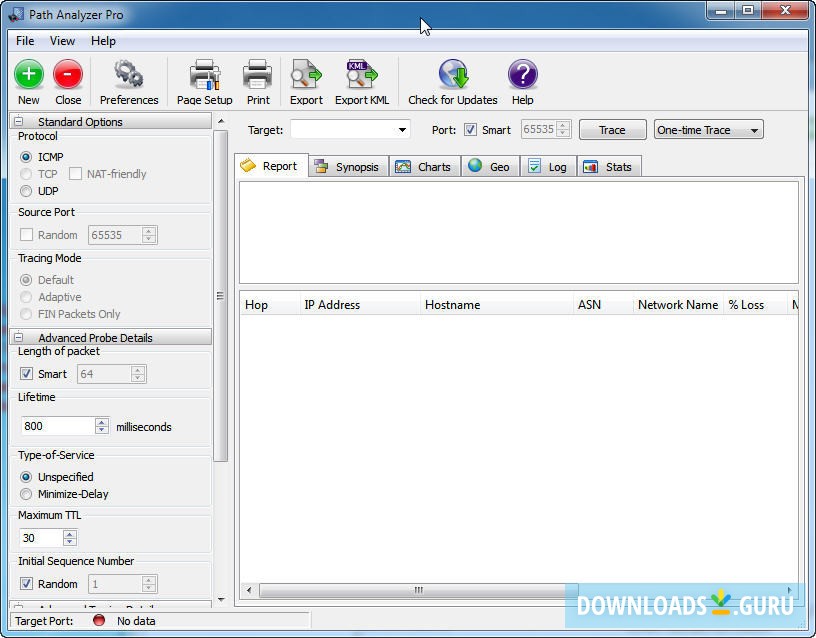Image resolution: width=816 pixels, height=638 pixels.
Task: Open the Target dropdown
Action: [404, 129]
